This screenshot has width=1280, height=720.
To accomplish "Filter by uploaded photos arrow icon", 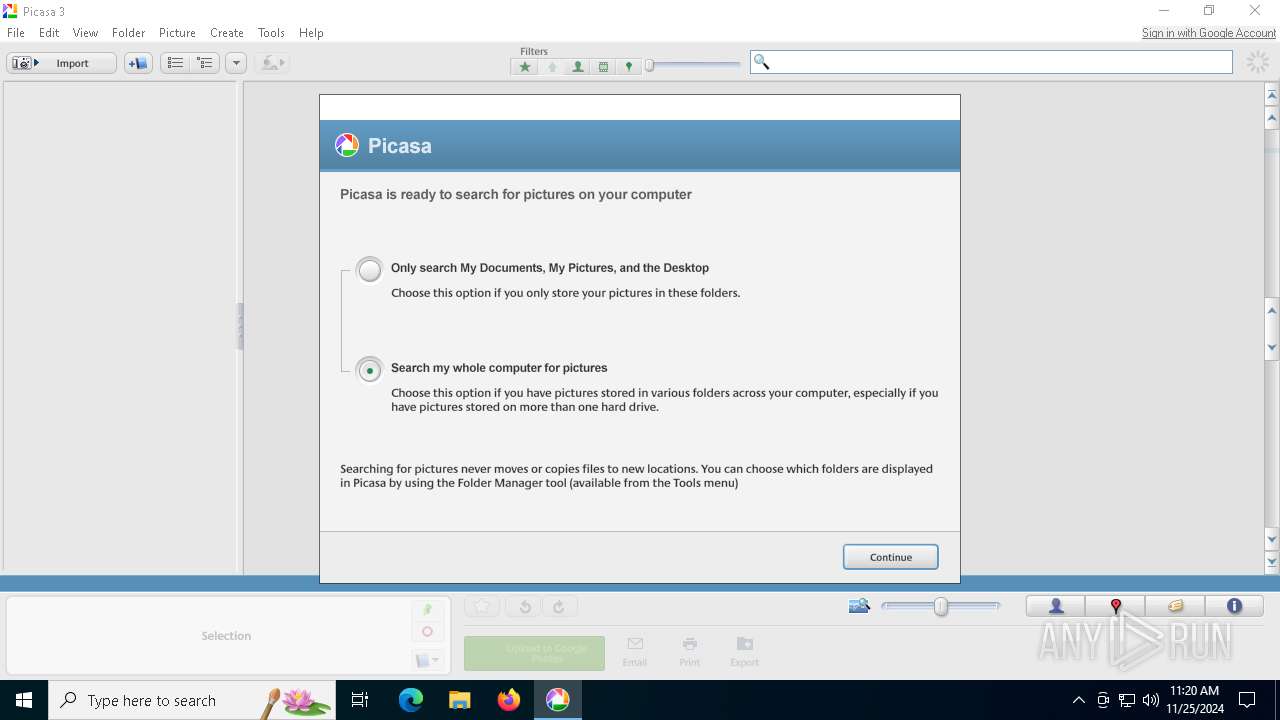I will tap(551, 67).
